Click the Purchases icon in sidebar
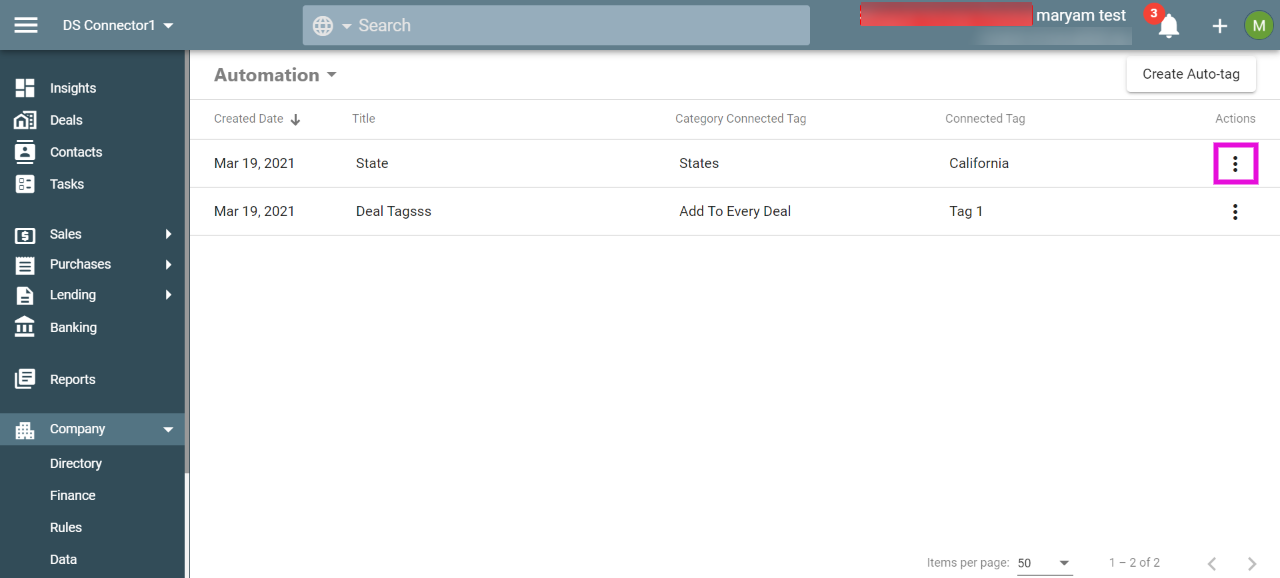This screenshot has width=1280, height=578. (25, 265)
